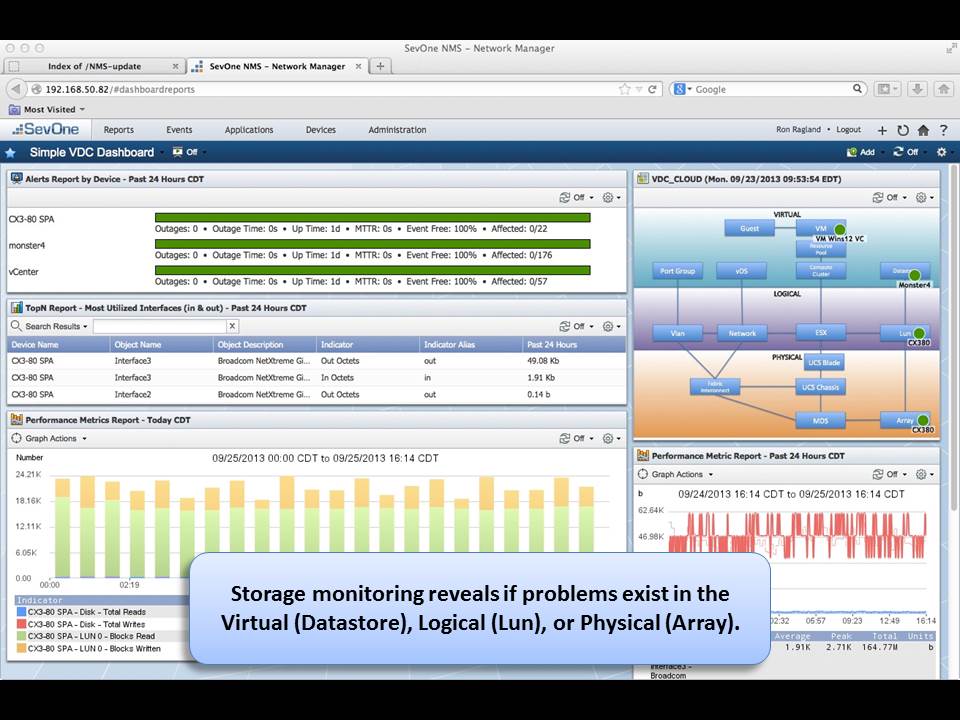This screenshot has width=960, height=720.
Task: Switch to Index of /NMS-update tab
Action: 94,66
